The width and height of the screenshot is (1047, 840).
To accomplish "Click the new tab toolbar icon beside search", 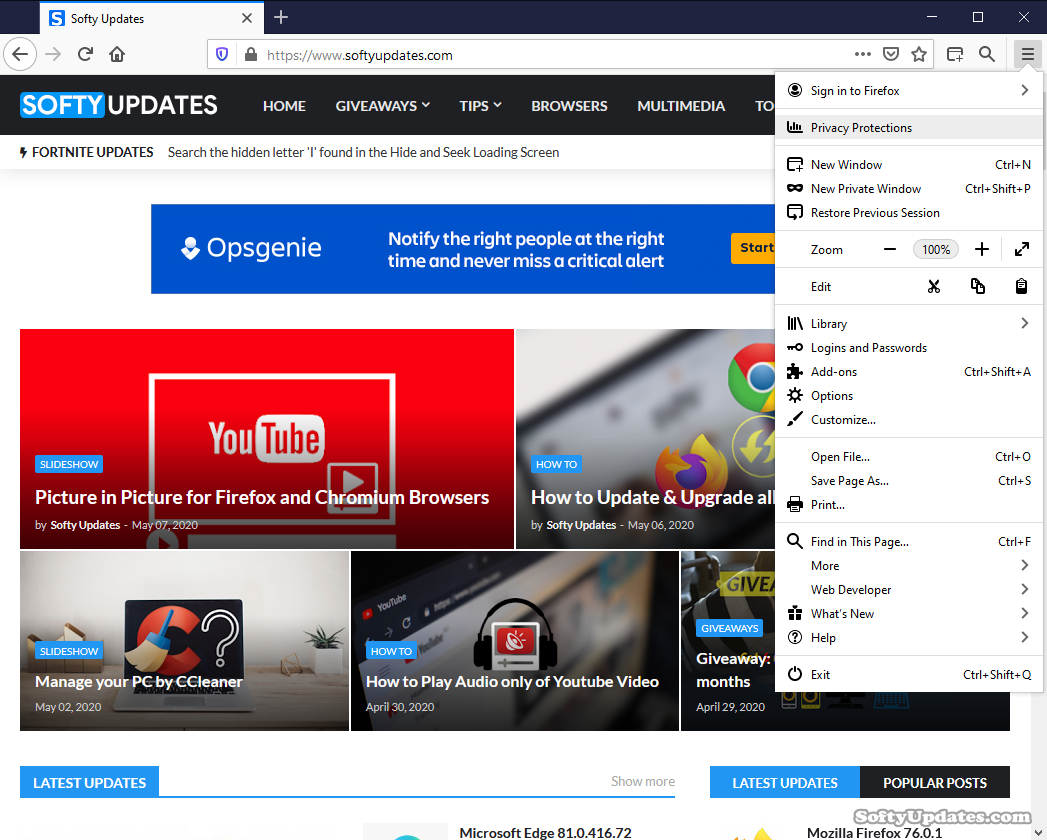I will click(x=955, y=54).
